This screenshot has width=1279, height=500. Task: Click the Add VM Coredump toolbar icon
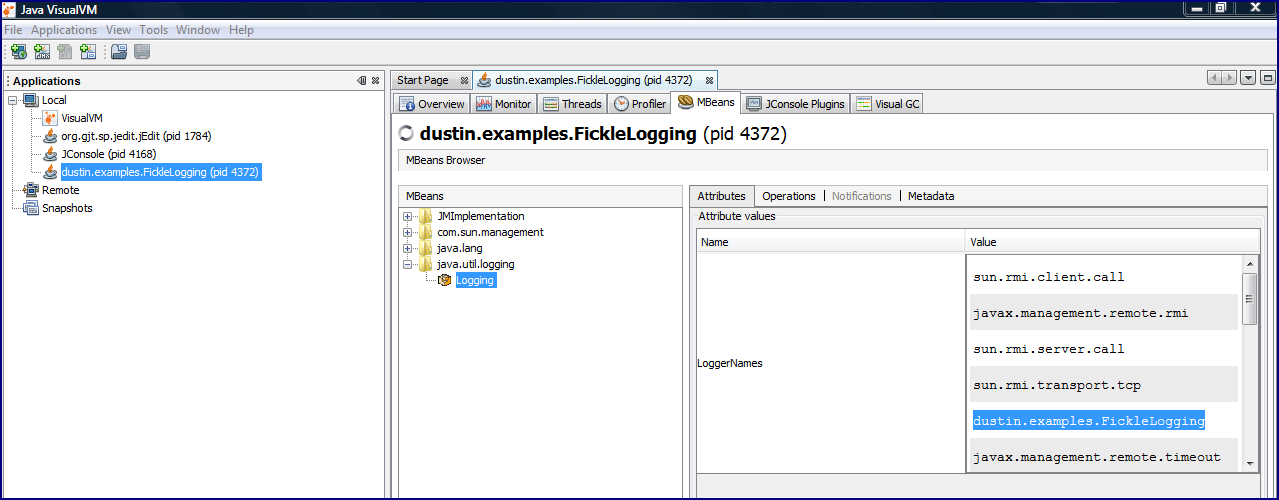coord(65,51)
